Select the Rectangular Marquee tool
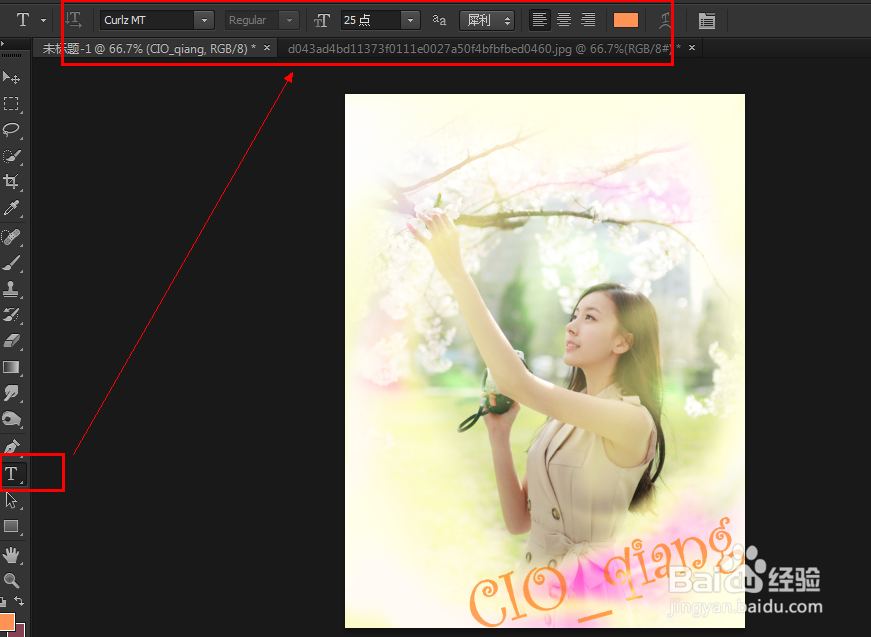 (x=11, y=104)
